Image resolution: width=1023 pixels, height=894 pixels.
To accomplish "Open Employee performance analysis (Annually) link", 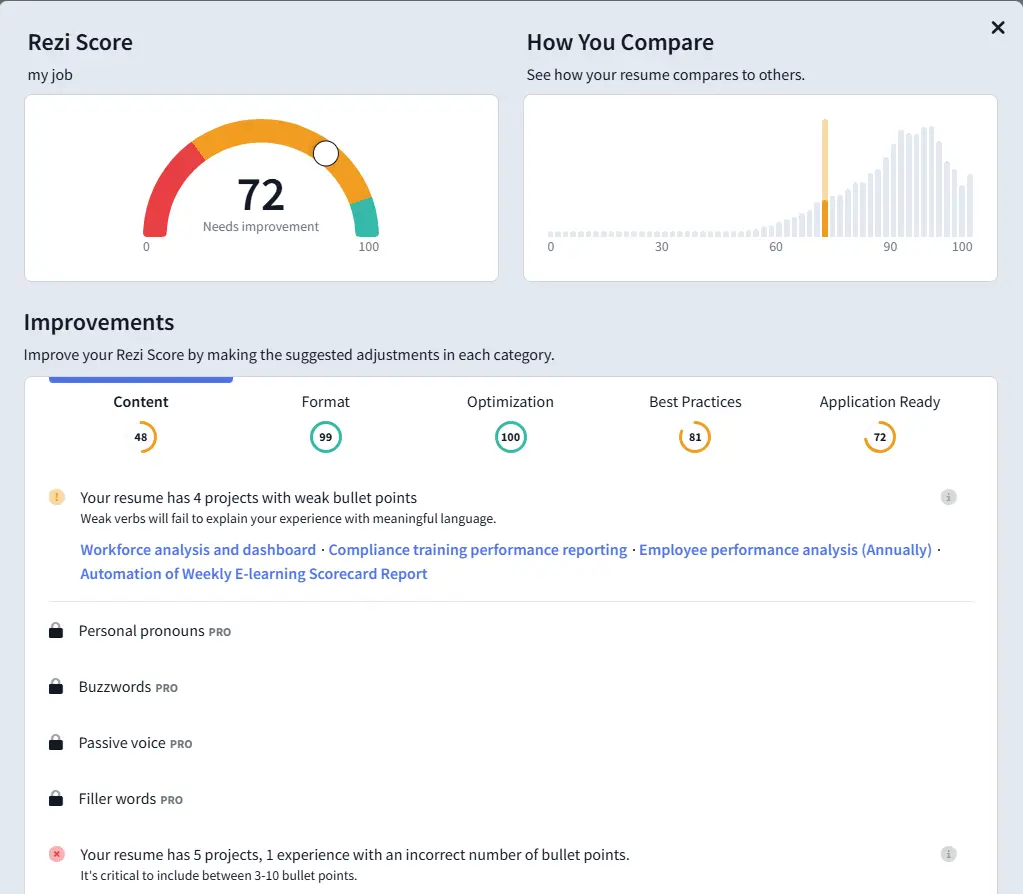I will (786, 550).
